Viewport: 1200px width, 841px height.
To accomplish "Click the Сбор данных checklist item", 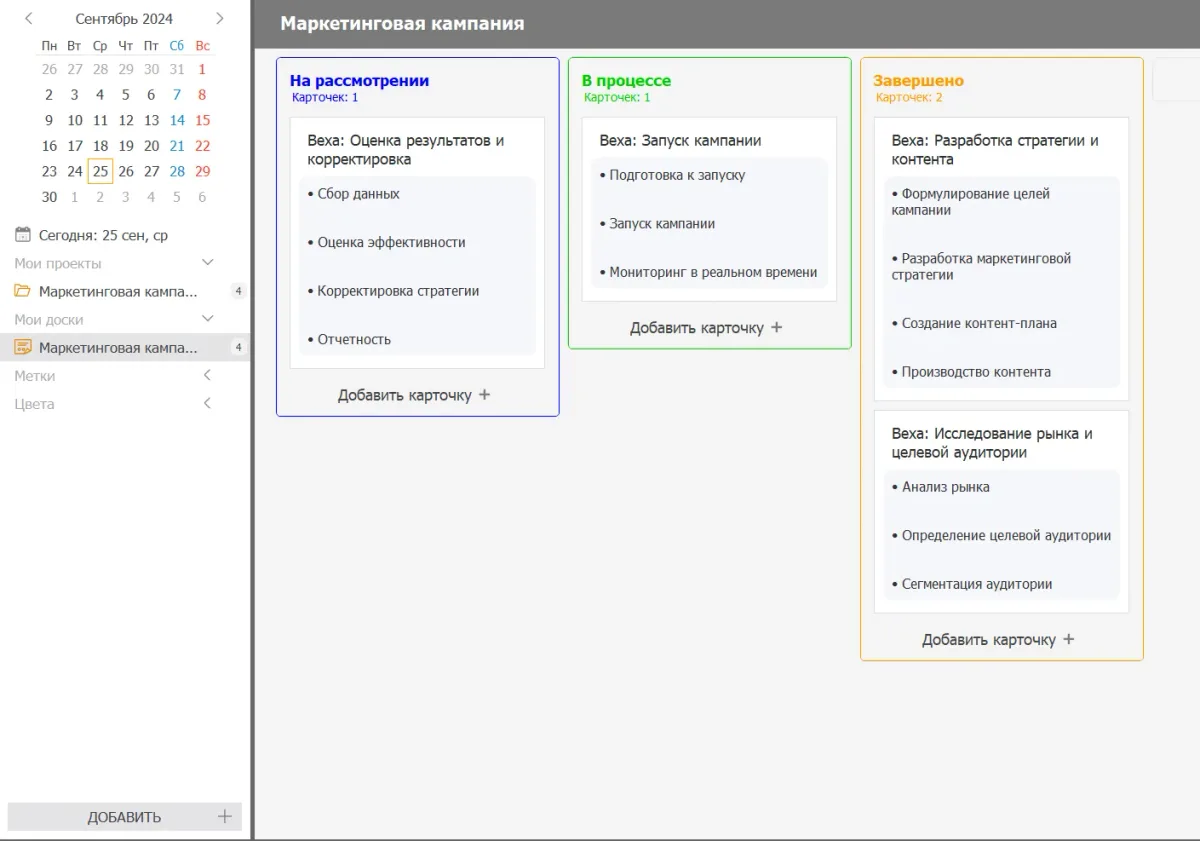I will tap(358, 194).
